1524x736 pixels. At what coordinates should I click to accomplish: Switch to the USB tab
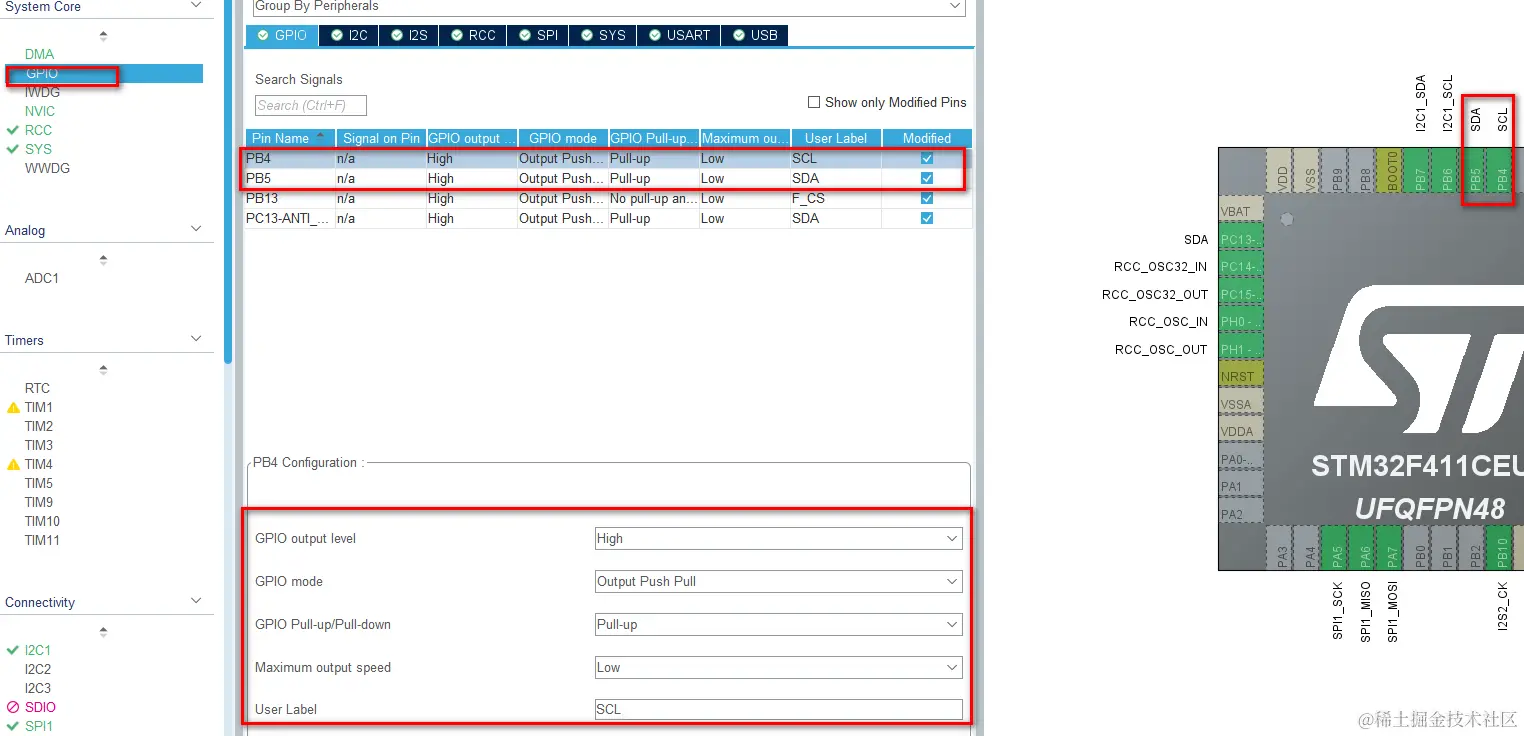755,35
